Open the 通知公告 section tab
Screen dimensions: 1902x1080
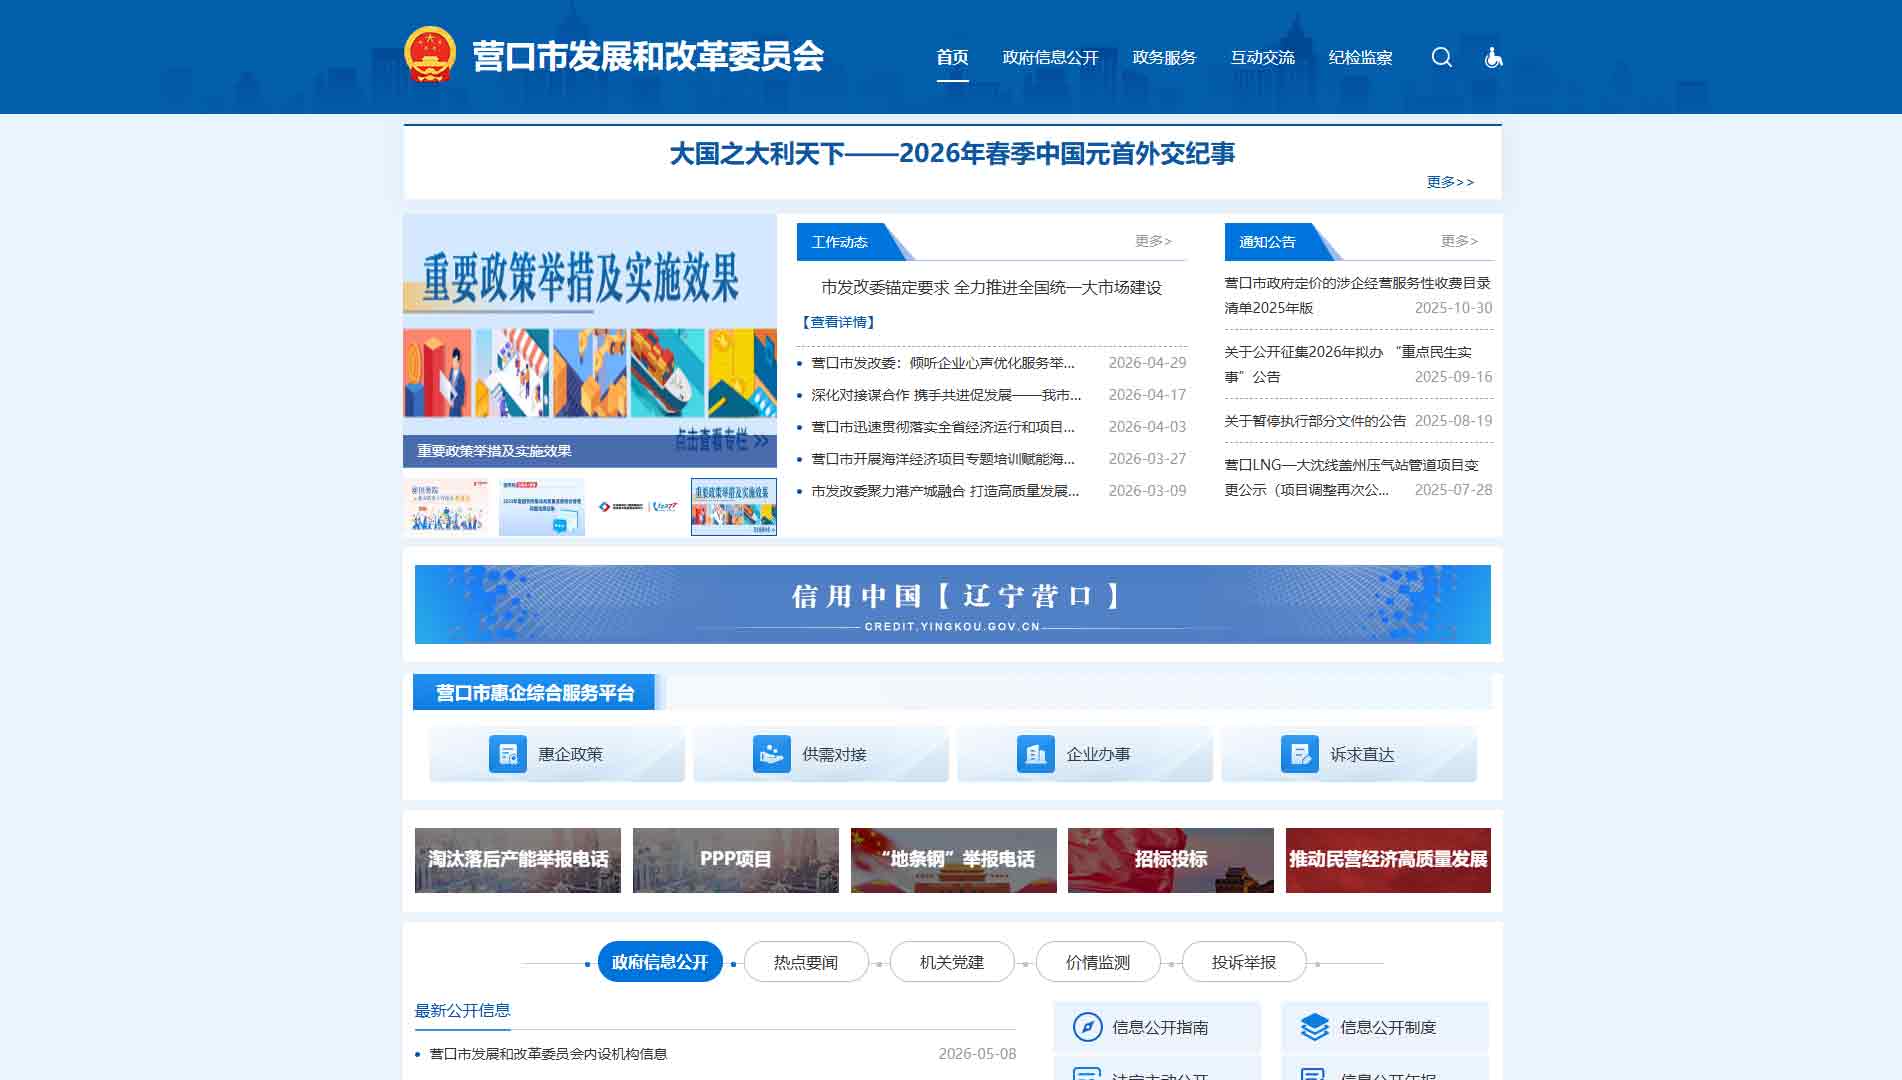click(x=1268, y=242)
